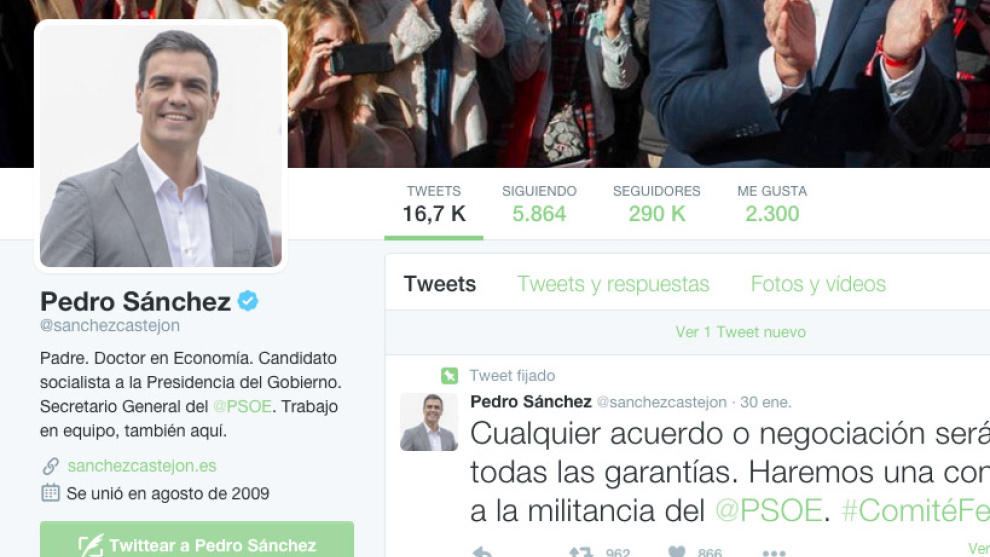Click the tweet author avatar thumbnail
This screenshot has height=557, width=990.
coord(429,422)
